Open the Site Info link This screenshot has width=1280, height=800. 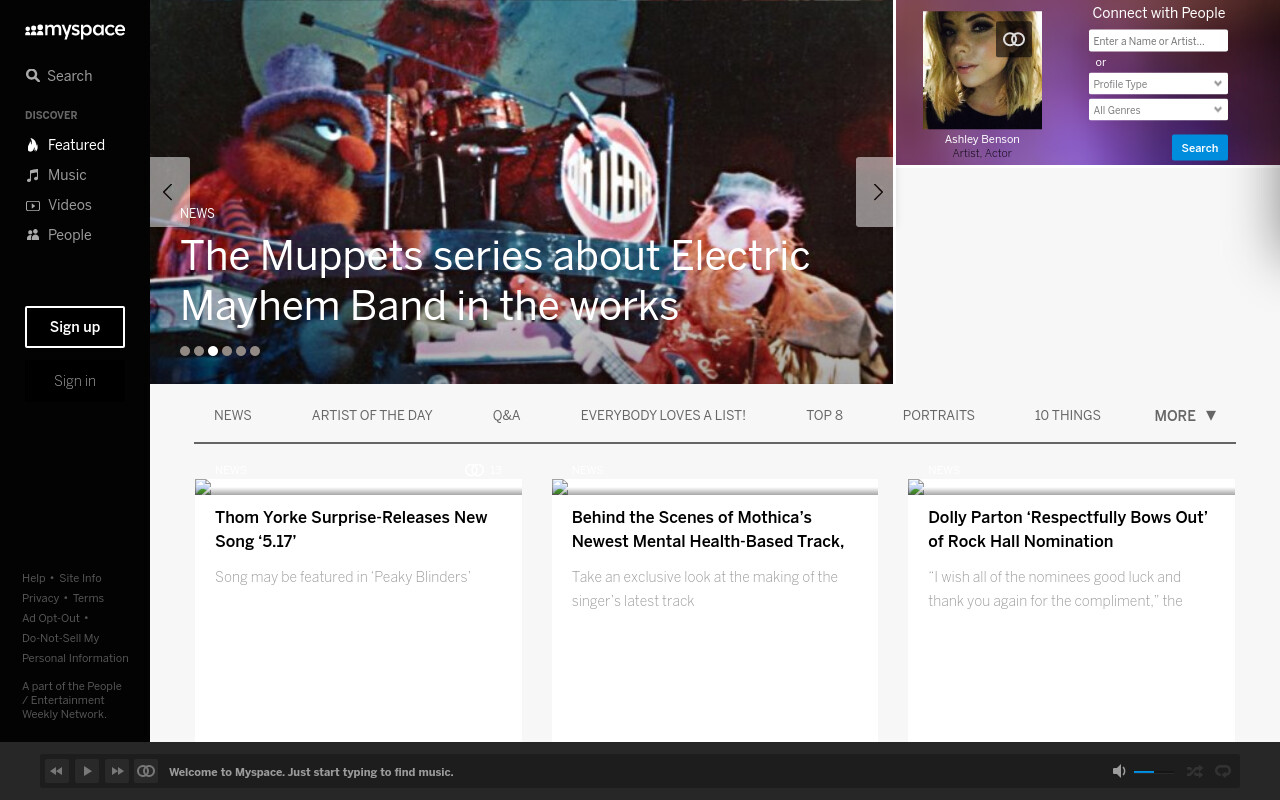point(80,578)
